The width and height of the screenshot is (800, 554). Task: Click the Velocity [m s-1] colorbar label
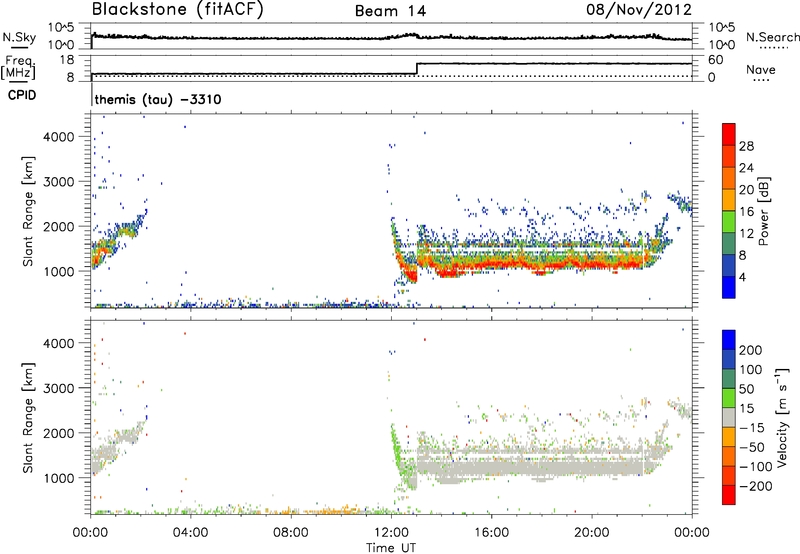tap(782, 417)
